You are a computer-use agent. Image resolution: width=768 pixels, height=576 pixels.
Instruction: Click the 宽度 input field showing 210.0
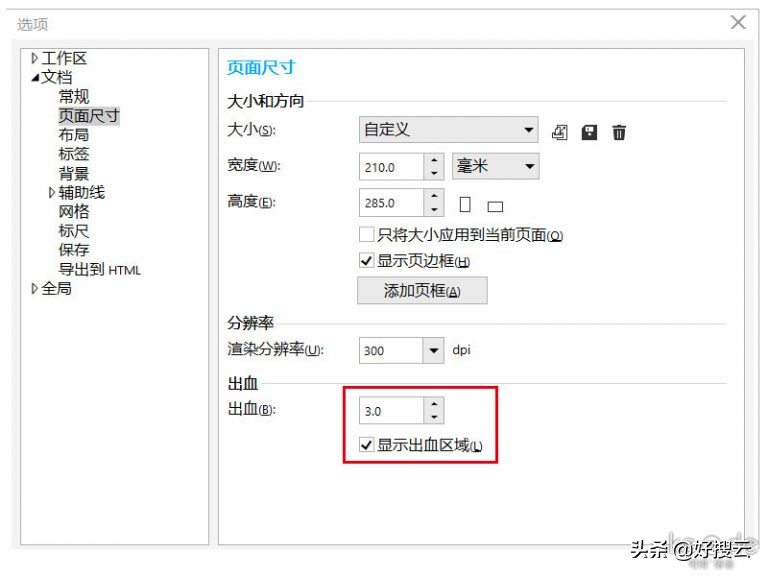[391, 167]
